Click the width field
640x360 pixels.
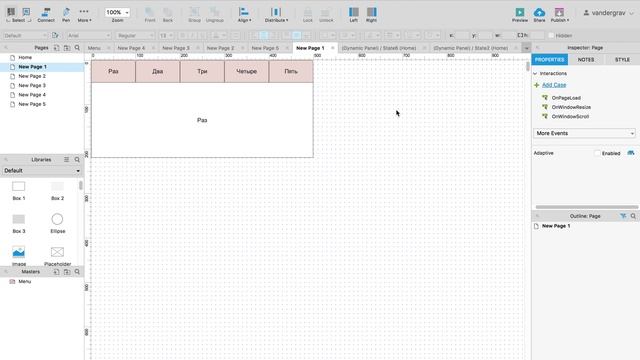click(508, 36)
